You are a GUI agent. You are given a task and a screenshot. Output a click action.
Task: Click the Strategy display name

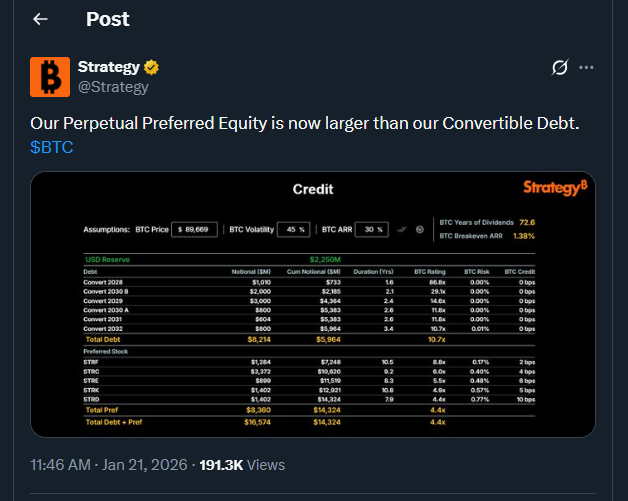(109, 67)
